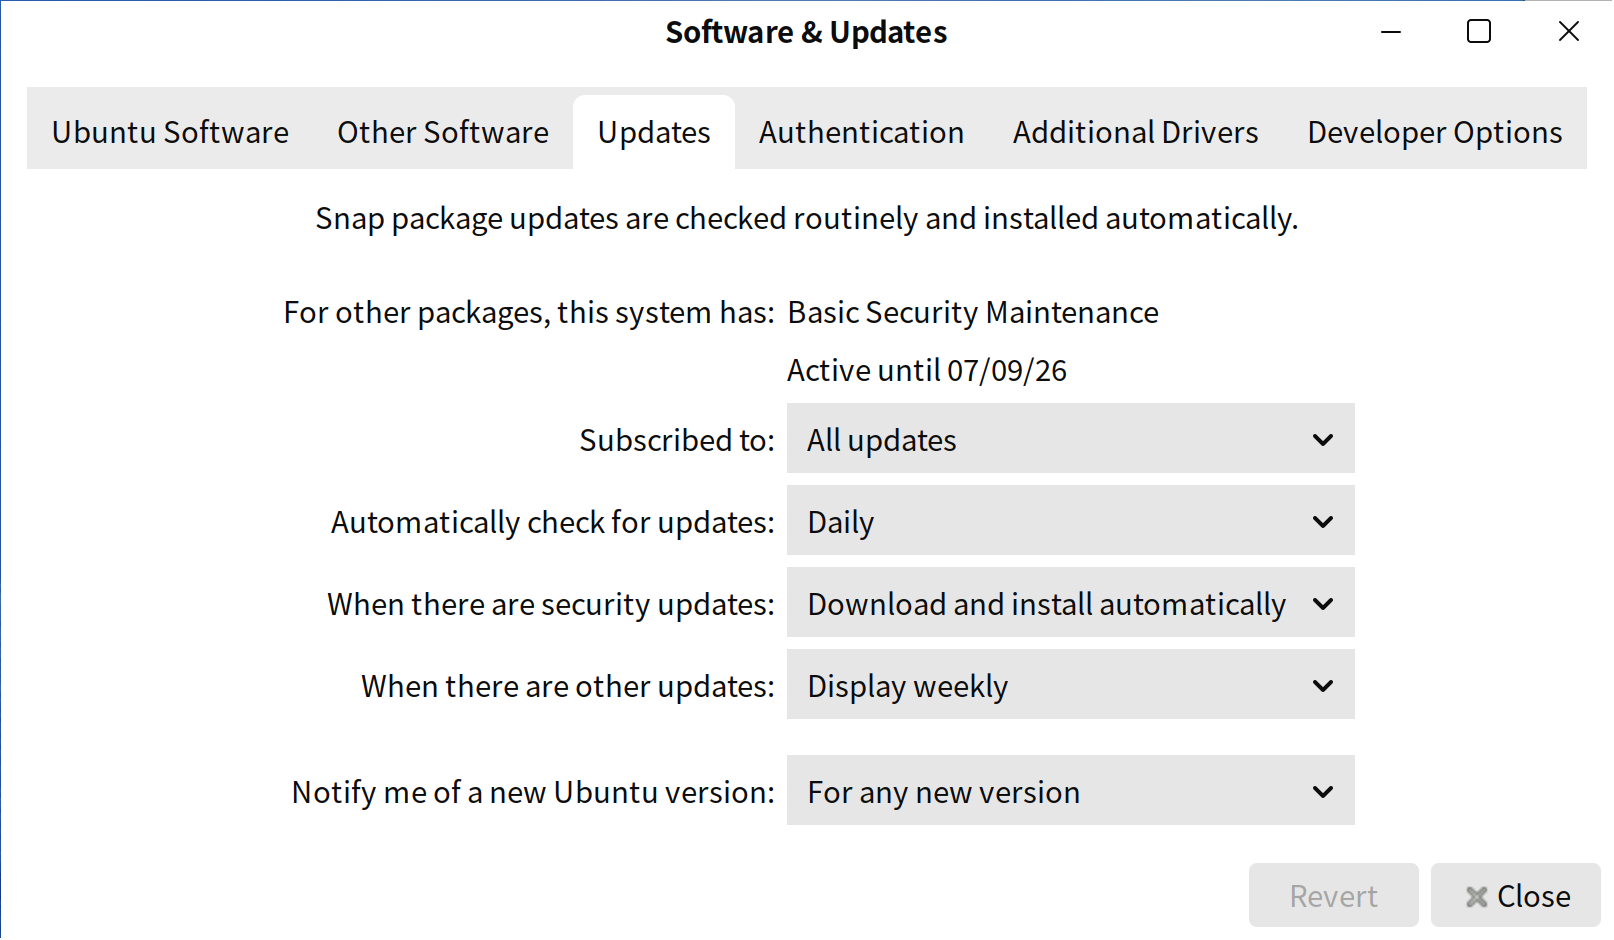Screen dimensions: 1614x940
Task: Maximize the Software & Updates window
Action: pos(1478,32)
